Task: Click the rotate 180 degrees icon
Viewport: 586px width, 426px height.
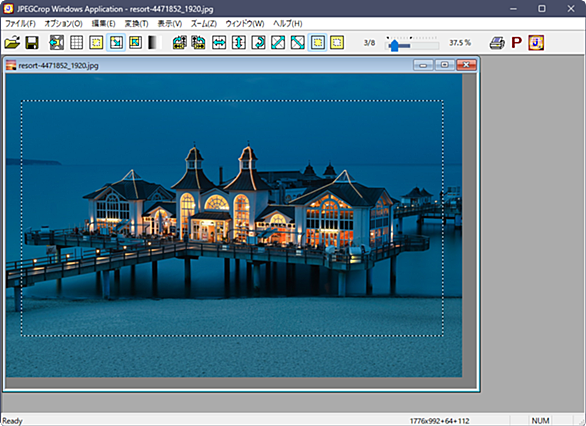Action: coord(259,43)
